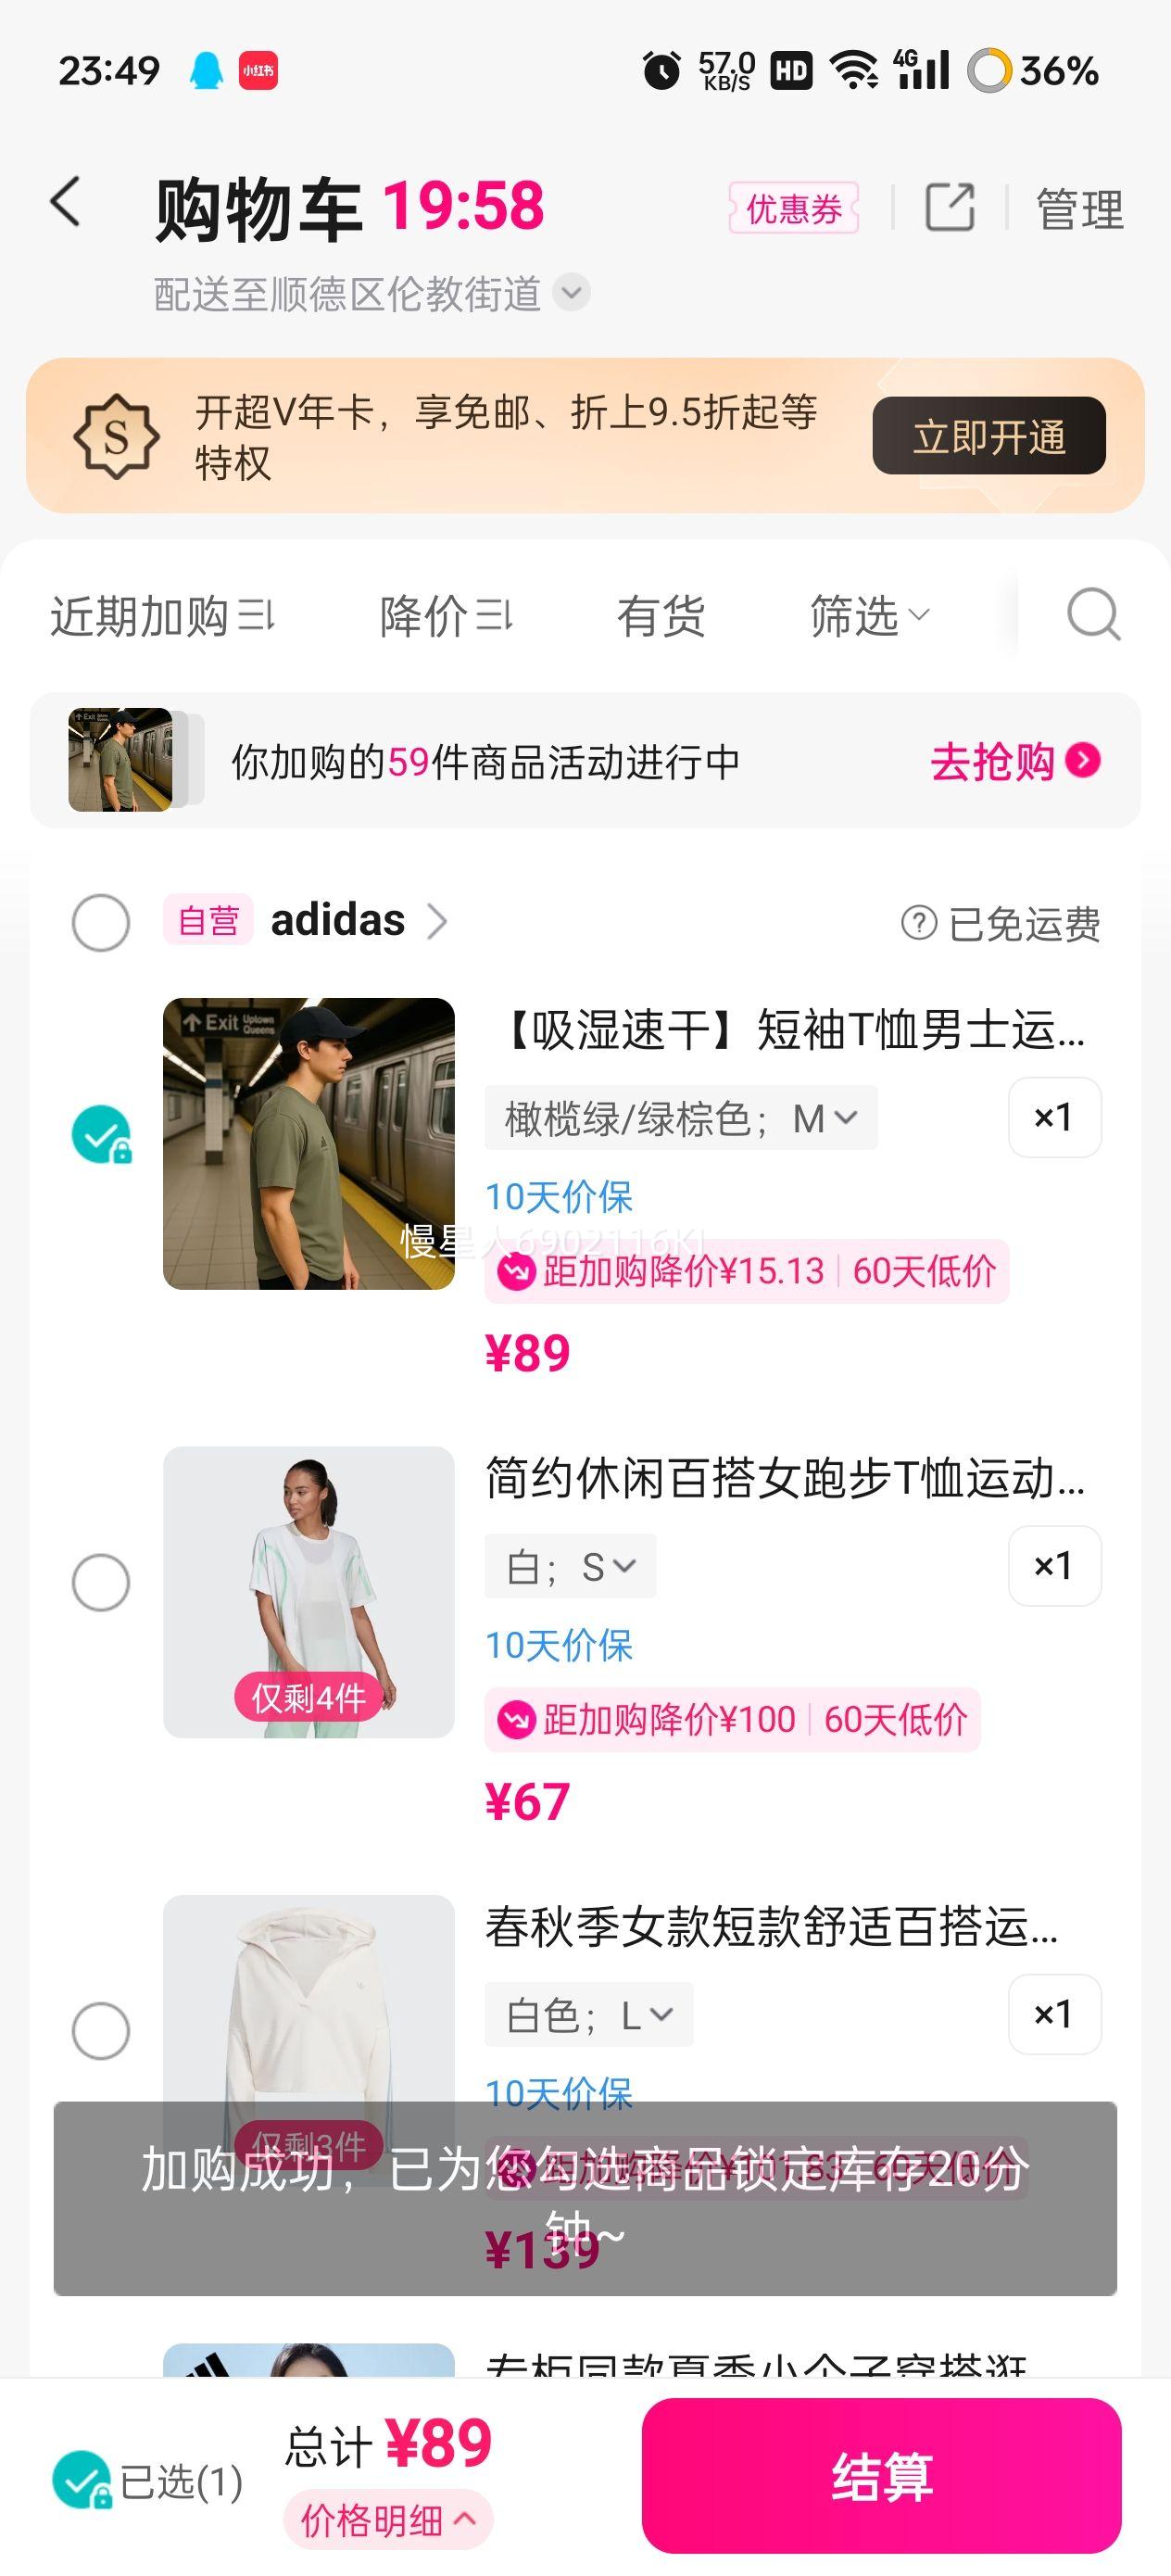1171x2576 pixels.
Task: Adjust quantity ×1 for olive T-shirt
Action: pyautogui.click(x=1054, y=1117)
